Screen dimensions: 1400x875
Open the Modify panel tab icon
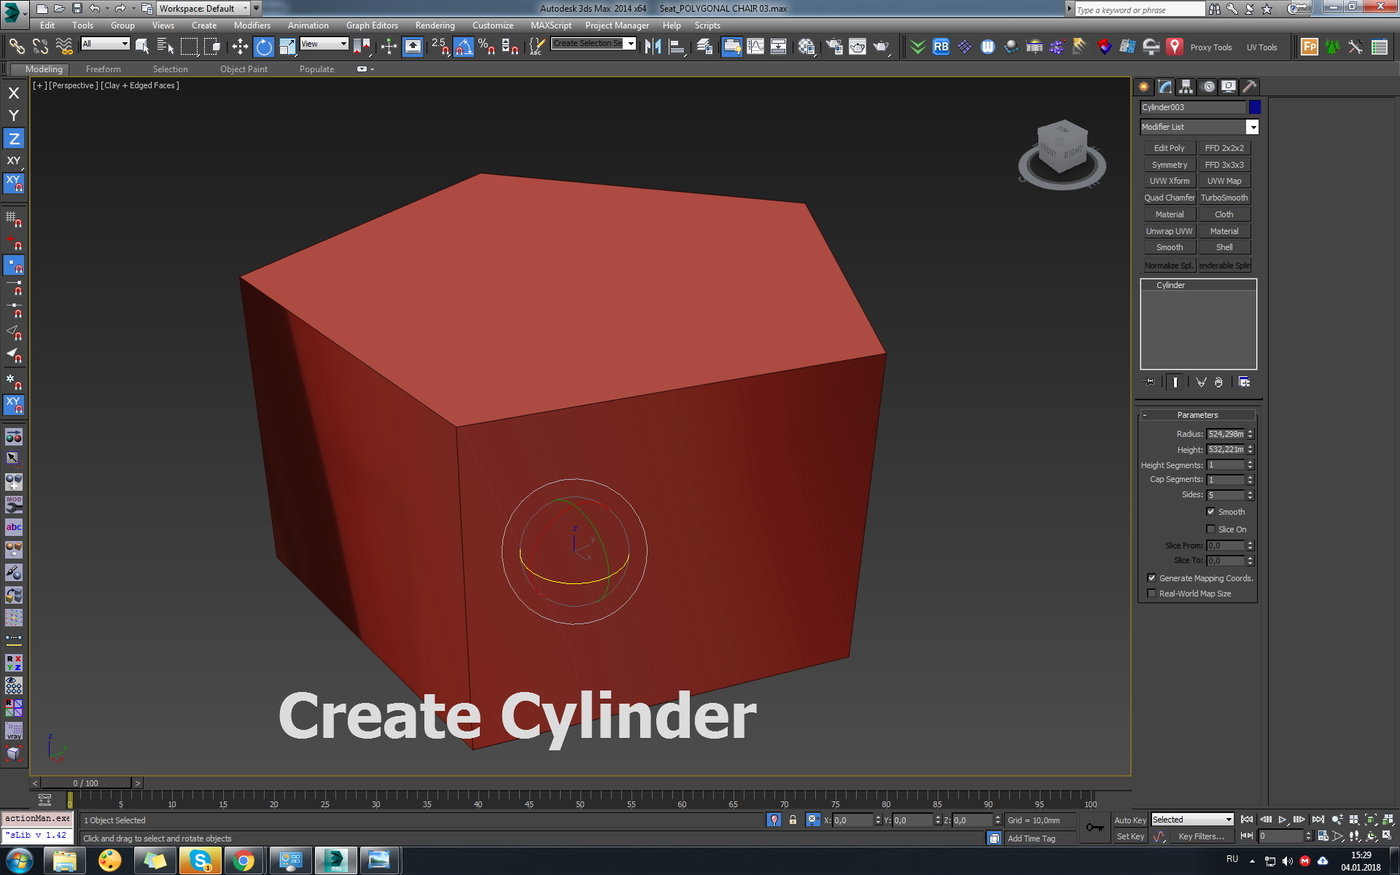[1165, 87]
